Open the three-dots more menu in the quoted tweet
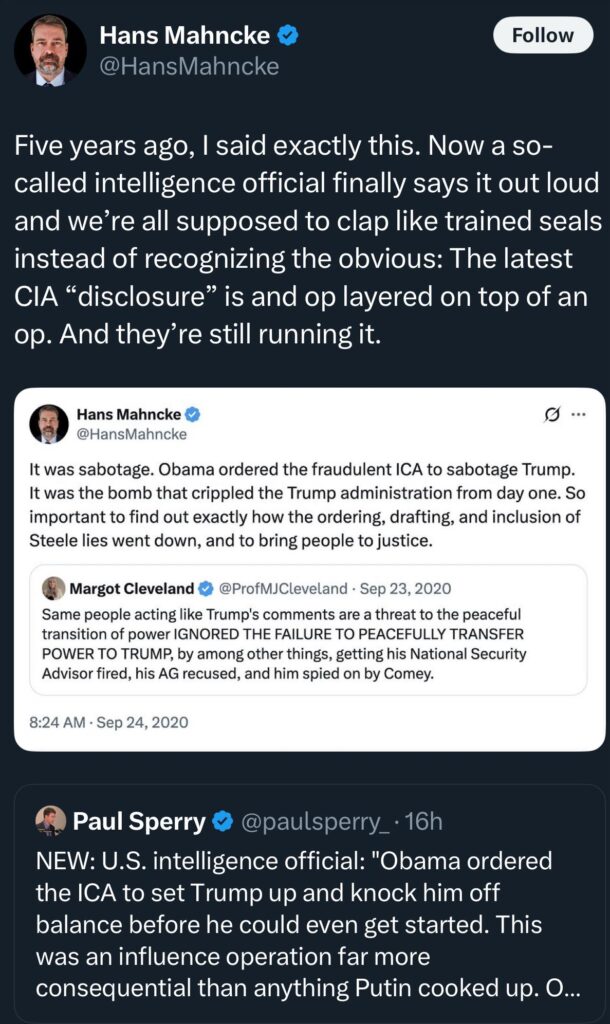 [578, 413]
